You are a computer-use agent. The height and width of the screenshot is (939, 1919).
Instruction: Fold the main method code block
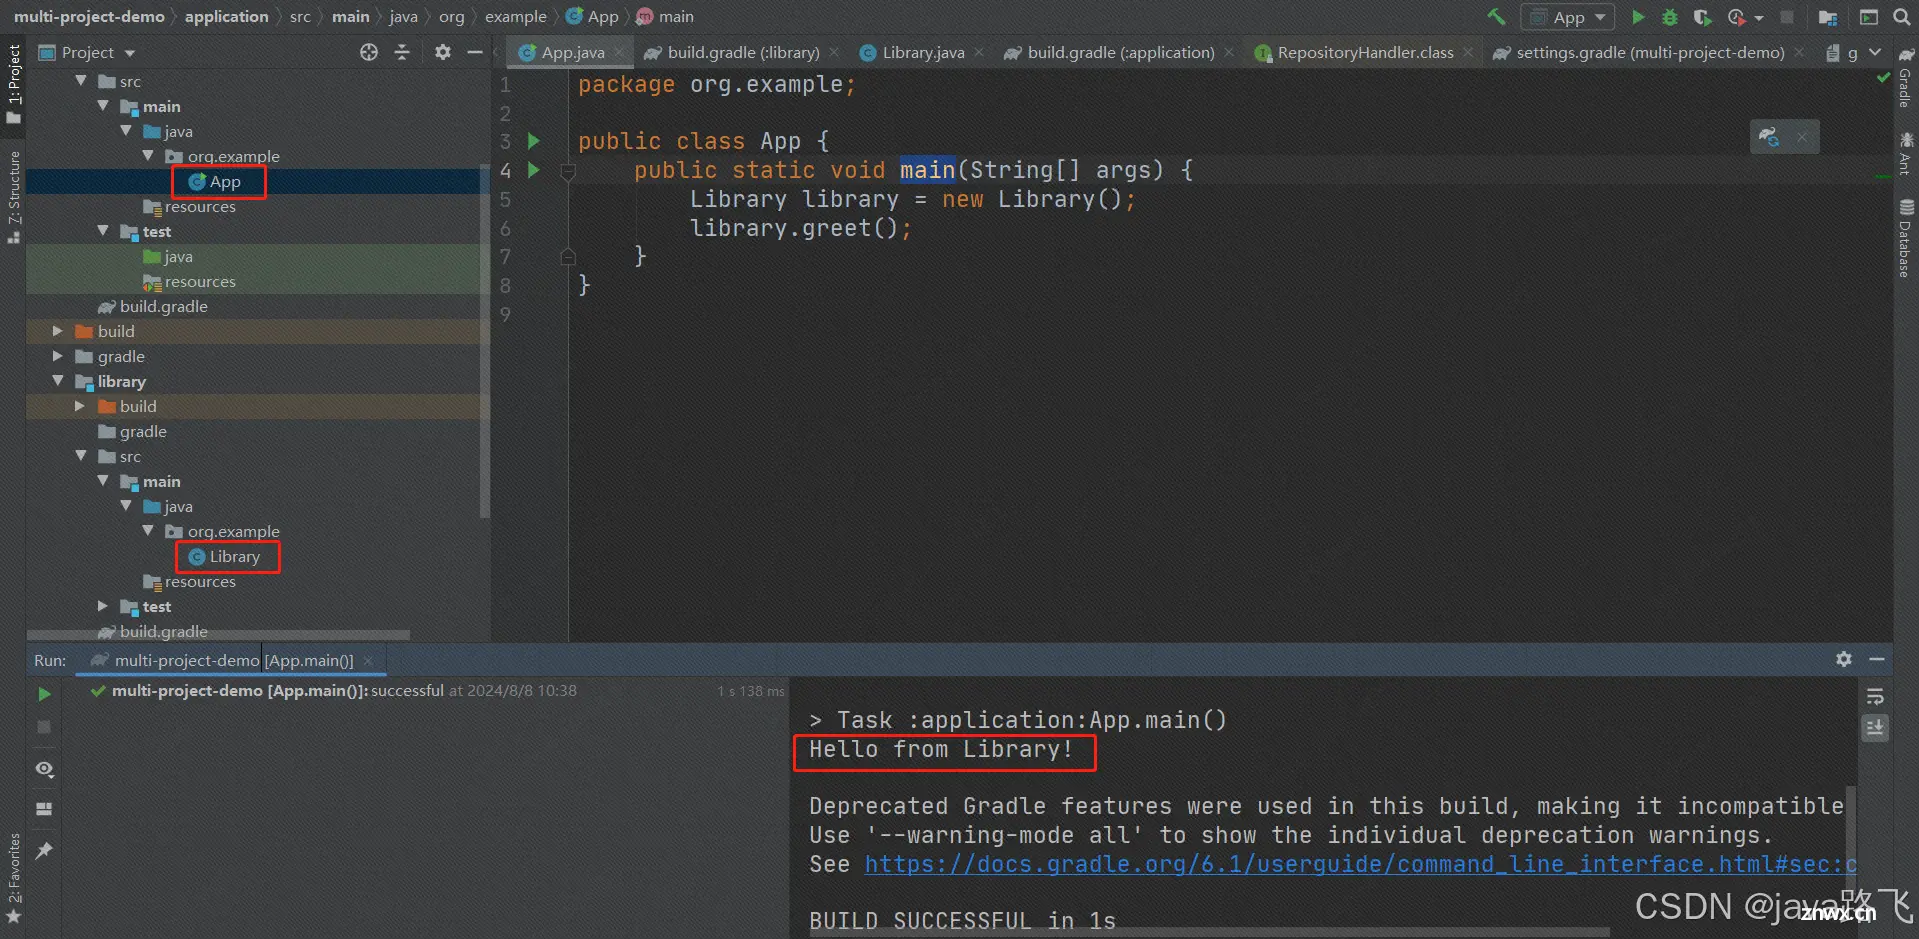click(x=568, y=171)
